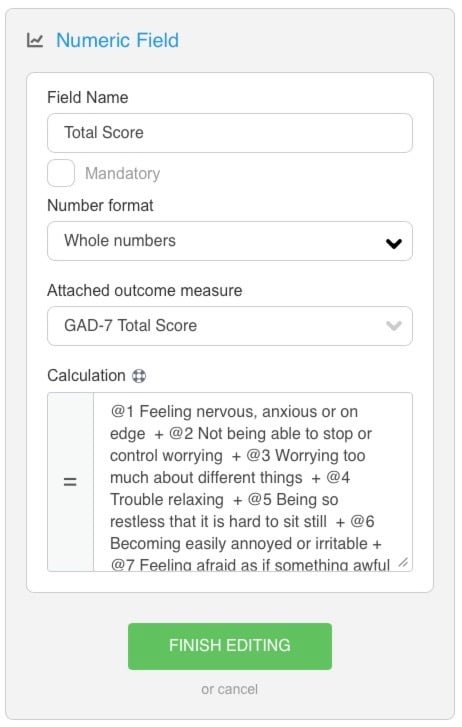462x727 pixels.
Task: Click the Numeric Field chart icon
Action: click(35, 40)
